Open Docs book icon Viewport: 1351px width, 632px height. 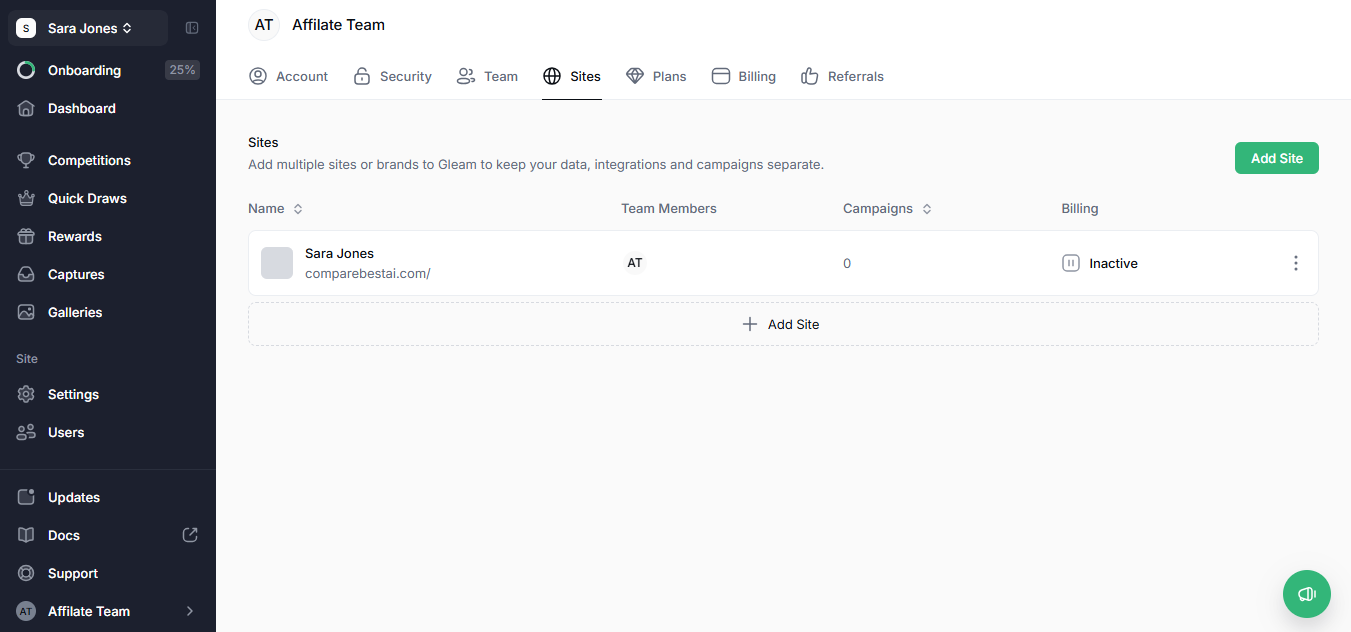click(26, 535)
